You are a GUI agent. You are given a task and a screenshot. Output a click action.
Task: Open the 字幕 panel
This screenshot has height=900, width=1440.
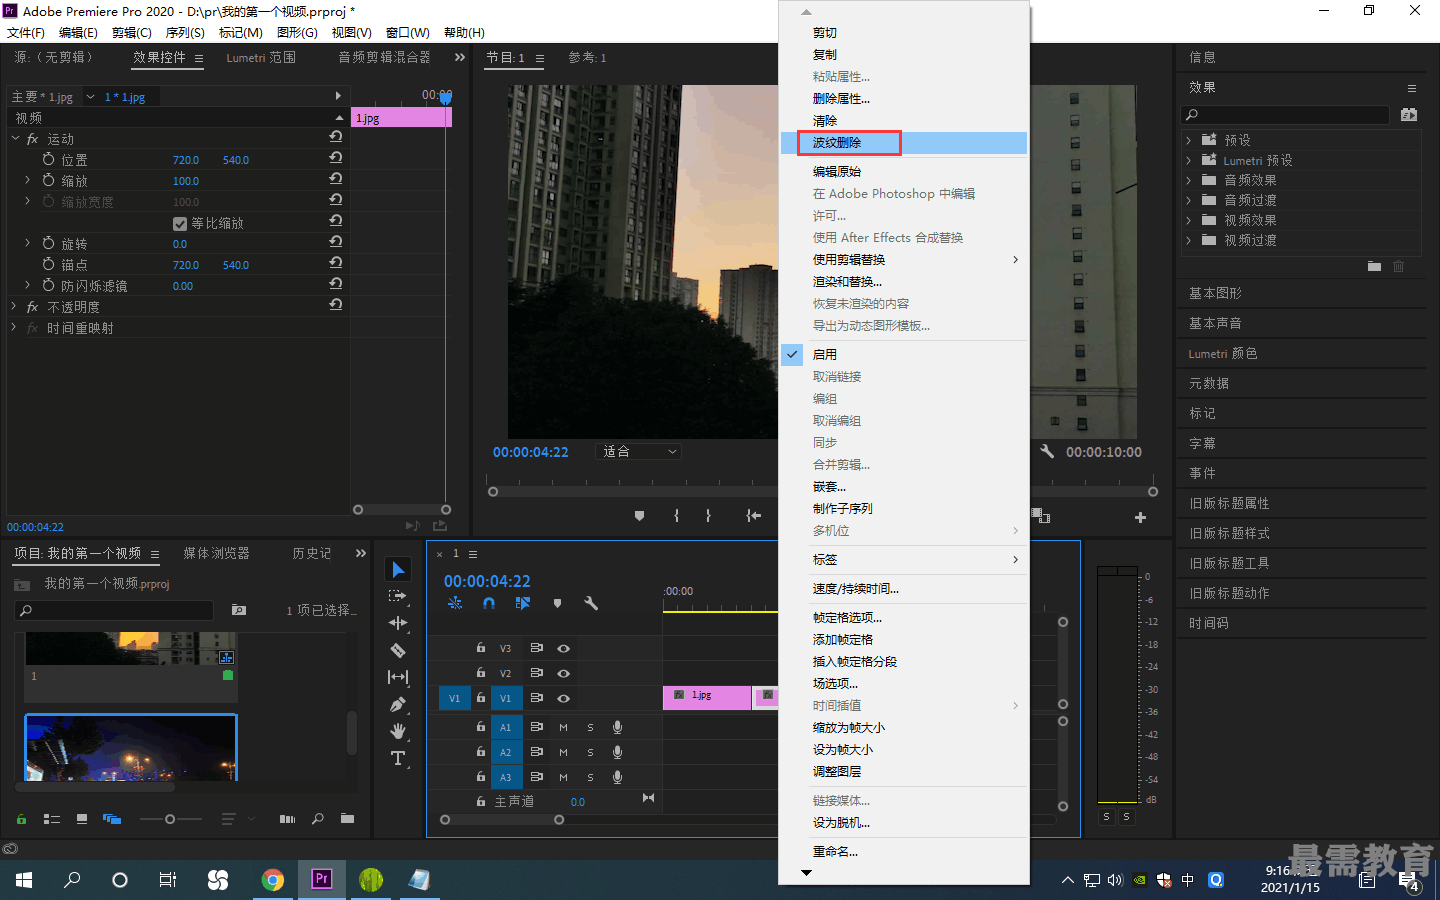(1202, 443)
